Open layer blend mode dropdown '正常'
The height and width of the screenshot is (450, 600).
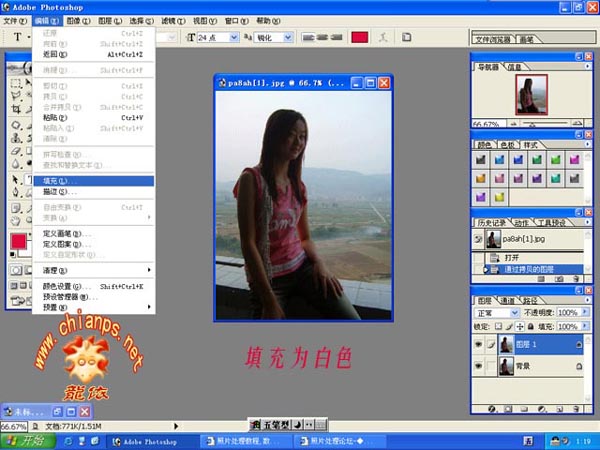[515, 313]
